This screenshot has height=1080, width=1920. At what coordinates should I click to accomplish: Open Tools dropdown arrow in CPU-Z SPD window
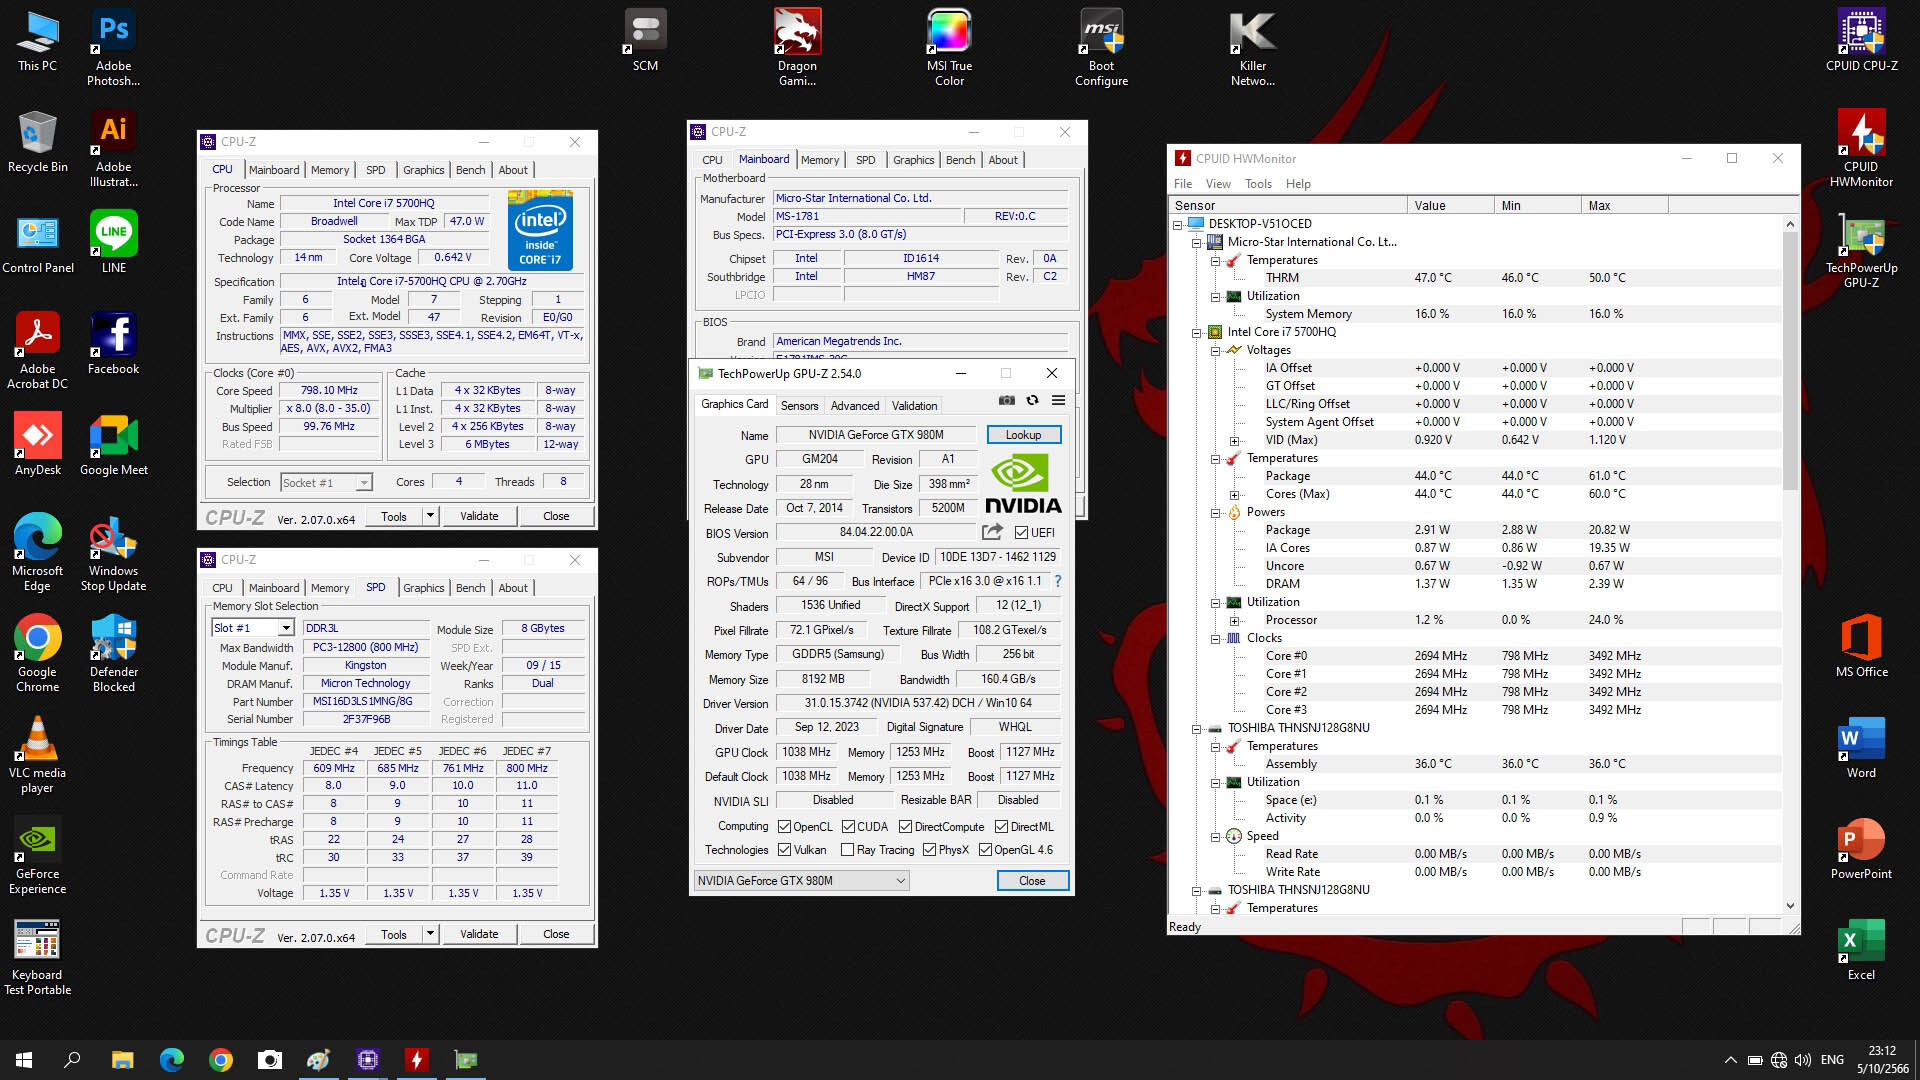point(430,934)
